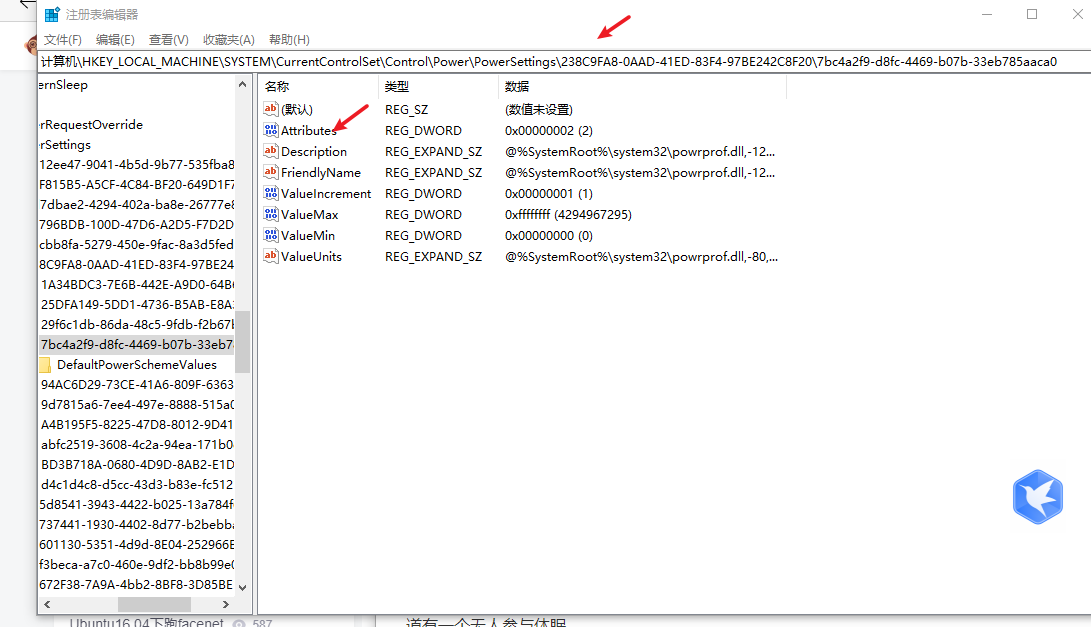Click ValueMax data 0xffffffff
This screenshot has height=627, width=1091.
coord(568,214)
